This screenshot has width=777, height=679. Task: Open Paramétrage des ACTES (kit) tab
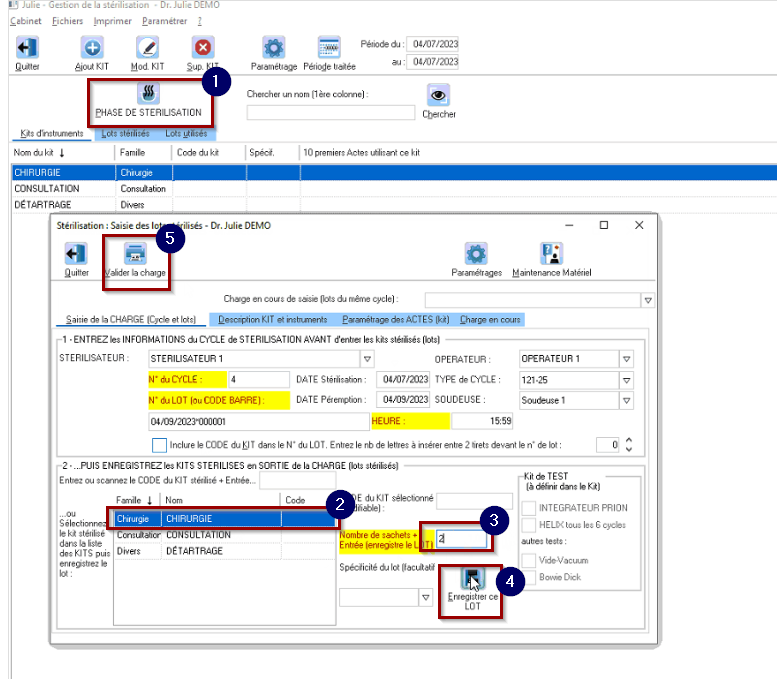pos(395,320)
